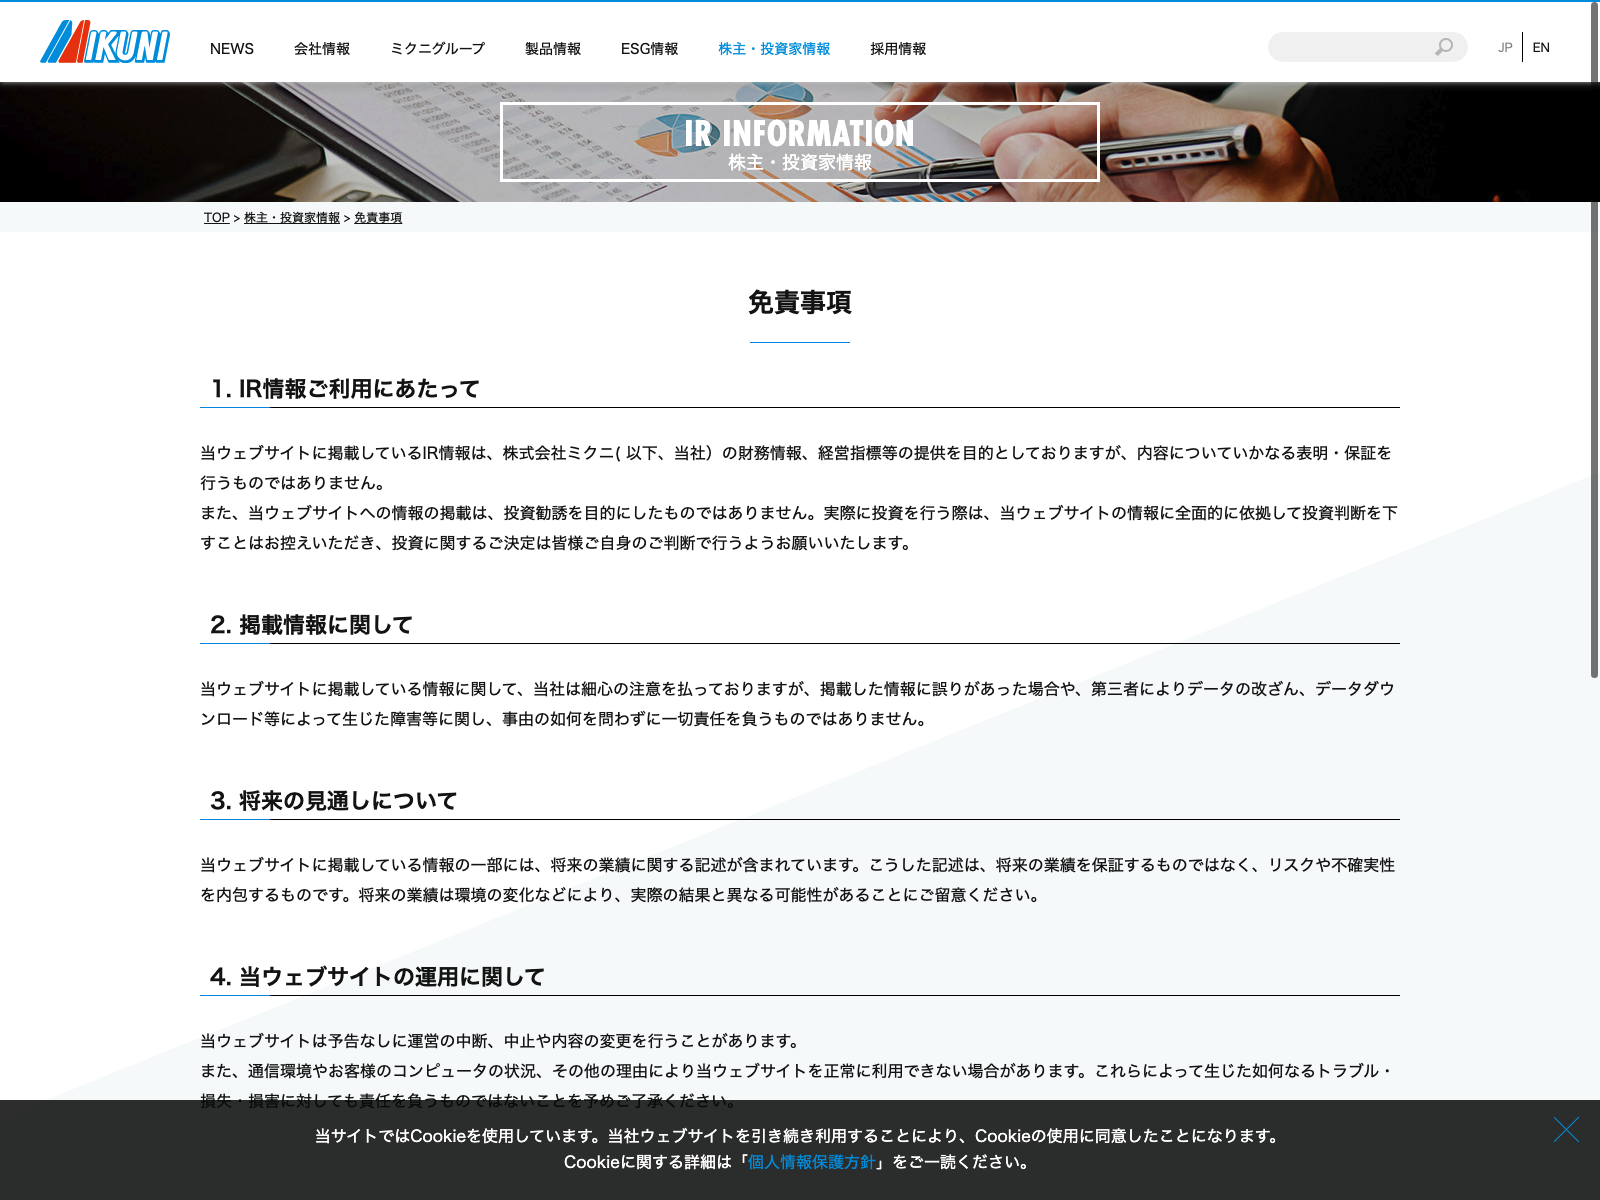Click inside the site search field
The height and width of the screenshot is (1200, 1600).
pos(1350,47)
